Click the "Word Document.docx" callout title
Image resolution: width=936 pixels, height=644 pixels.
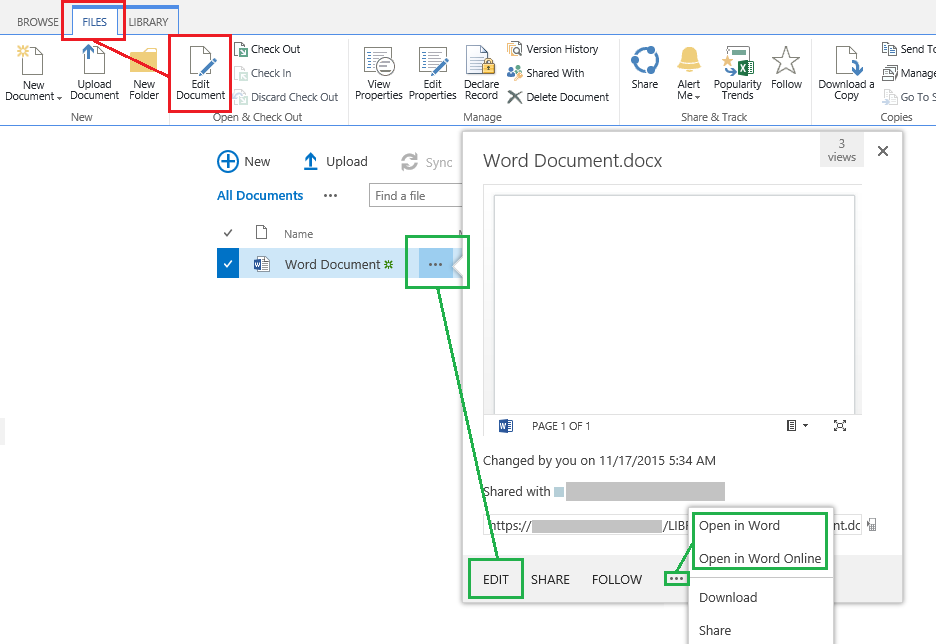coord(572,161)
